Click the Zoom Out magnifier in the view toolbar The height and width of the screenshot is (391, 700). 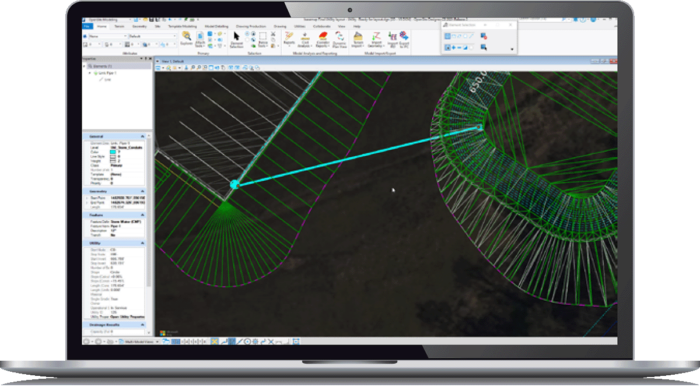click(199, 68)
